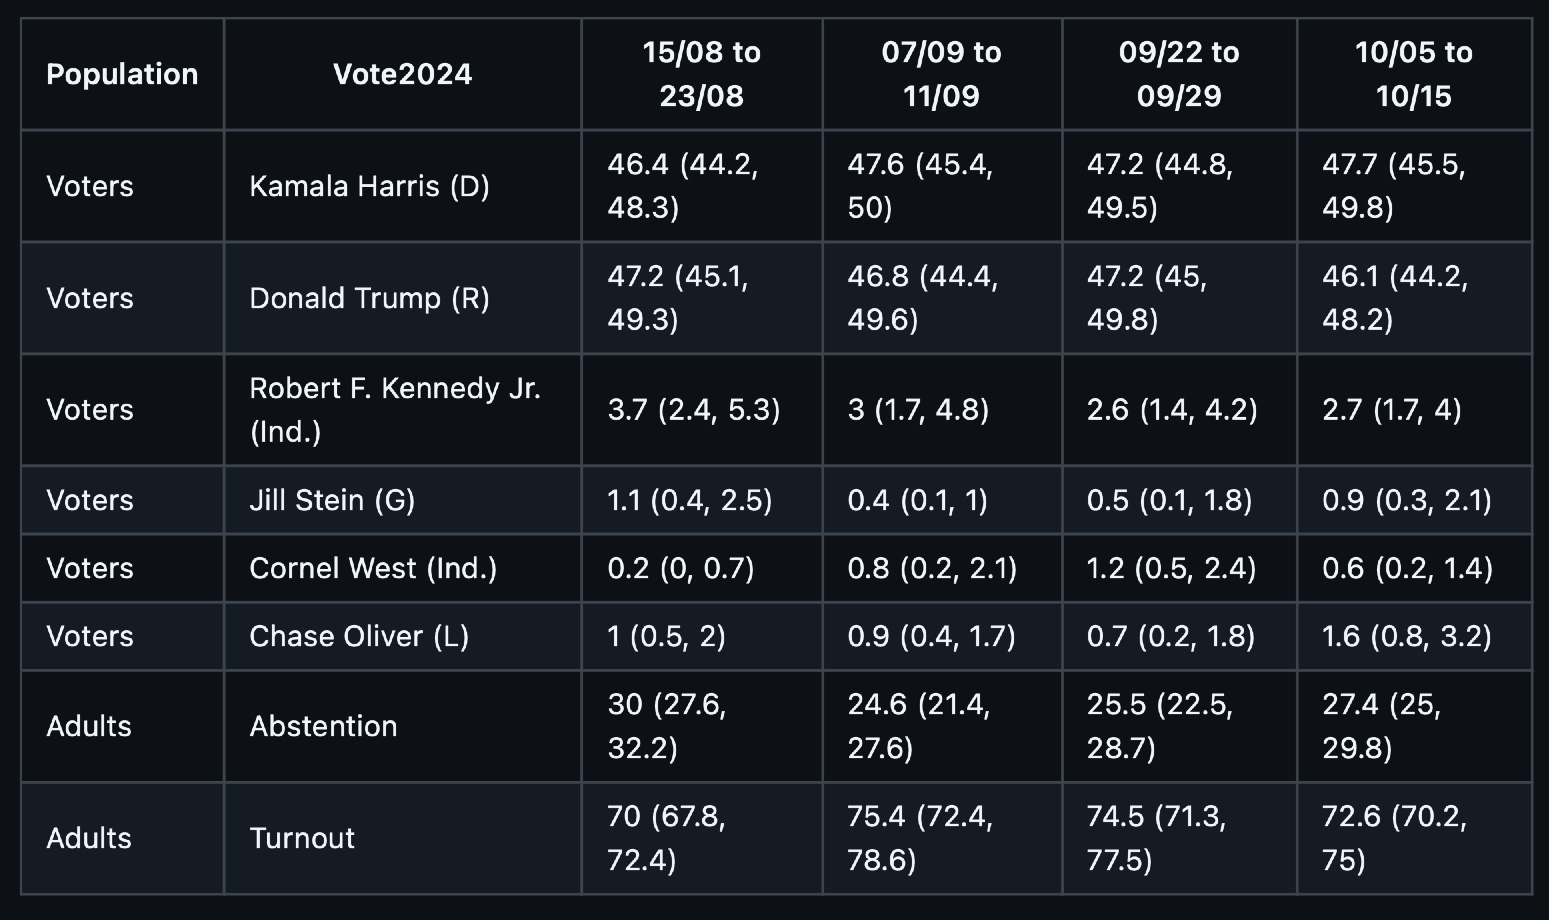Click the Robert F. Kennedy Jr. cell
This screenshot has width=1549, height=920.
(x=395, y=410)
